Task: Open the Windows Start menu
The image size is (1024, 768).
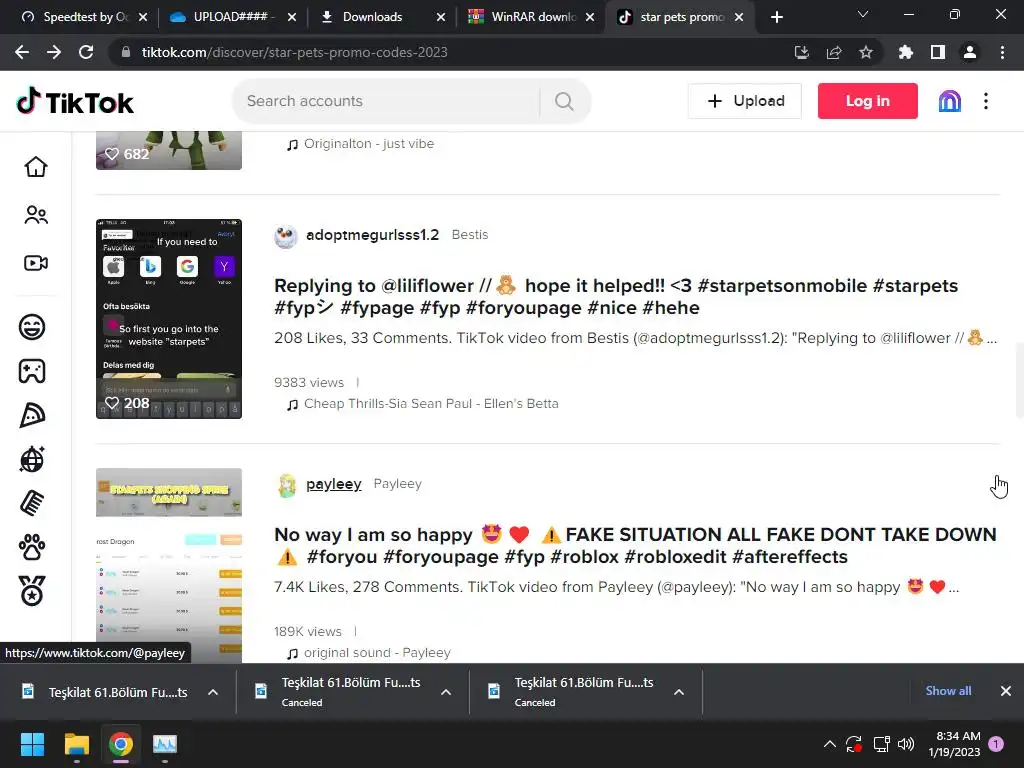Action: point(32,744)
